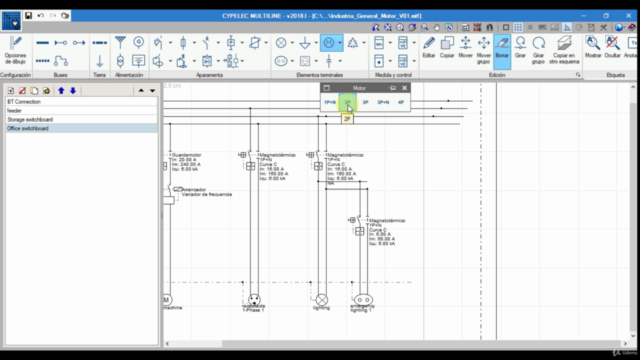Move diagram up with blue arrow
640x360 pixels.
(61, 91)
